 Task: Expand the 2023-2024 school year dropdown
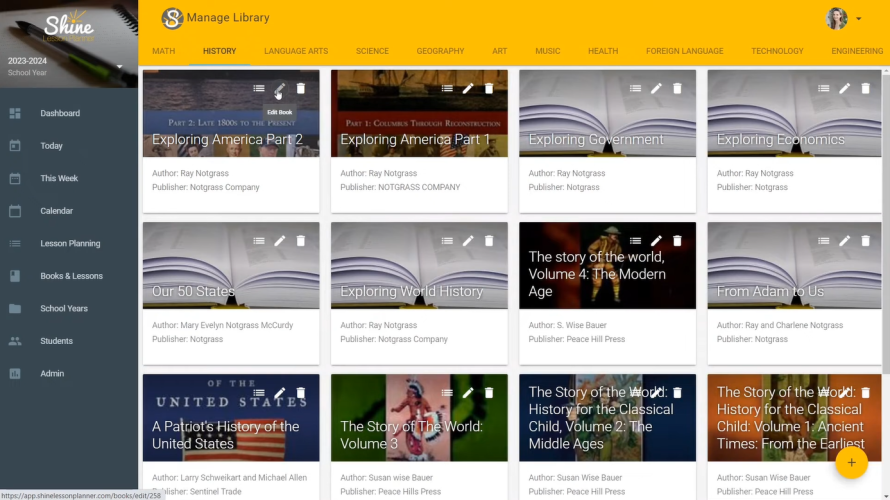[x=119, y=67]
